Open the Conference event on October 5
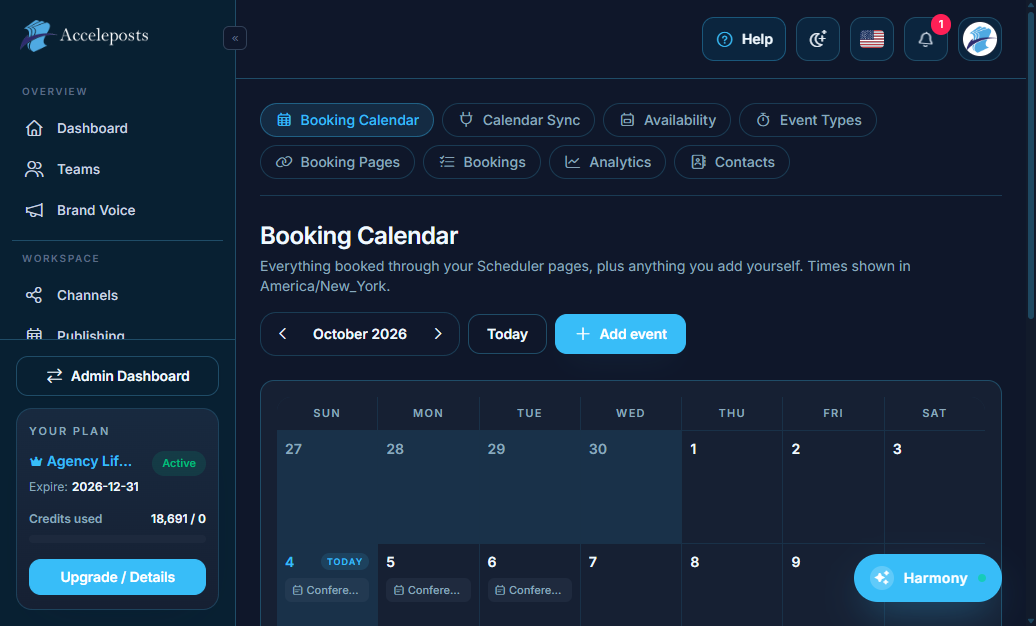 pyautogui.click(x=428, y=590)
